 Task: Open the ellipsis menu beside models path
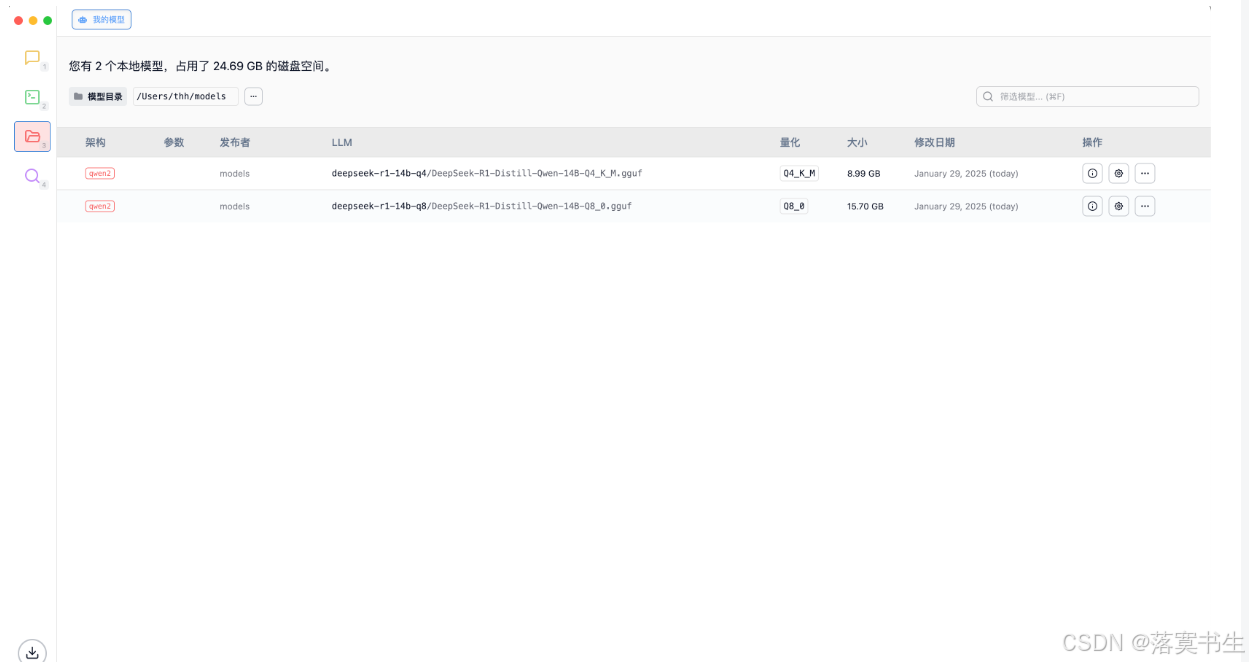tap(253, 96)
